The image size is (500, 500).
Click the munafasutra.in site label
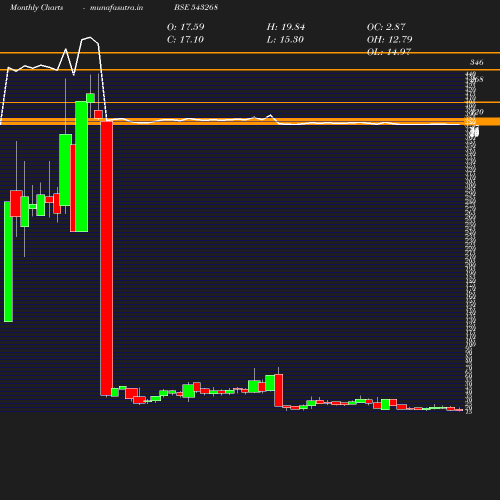pos(116,7)
